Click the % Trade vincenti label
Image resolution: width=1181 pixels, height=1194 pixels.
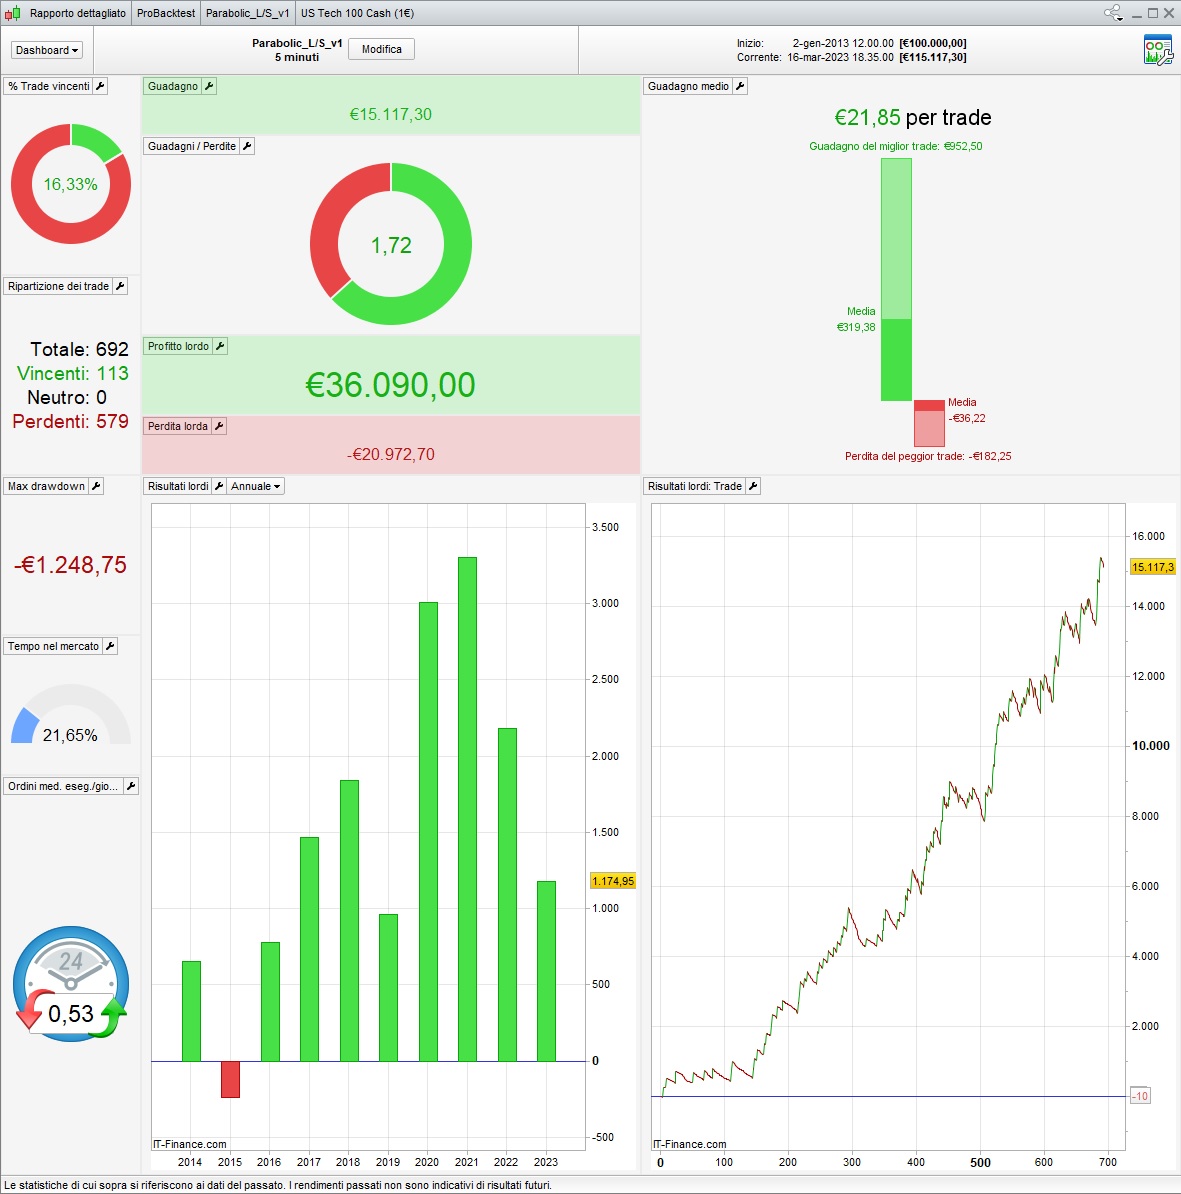49,86
